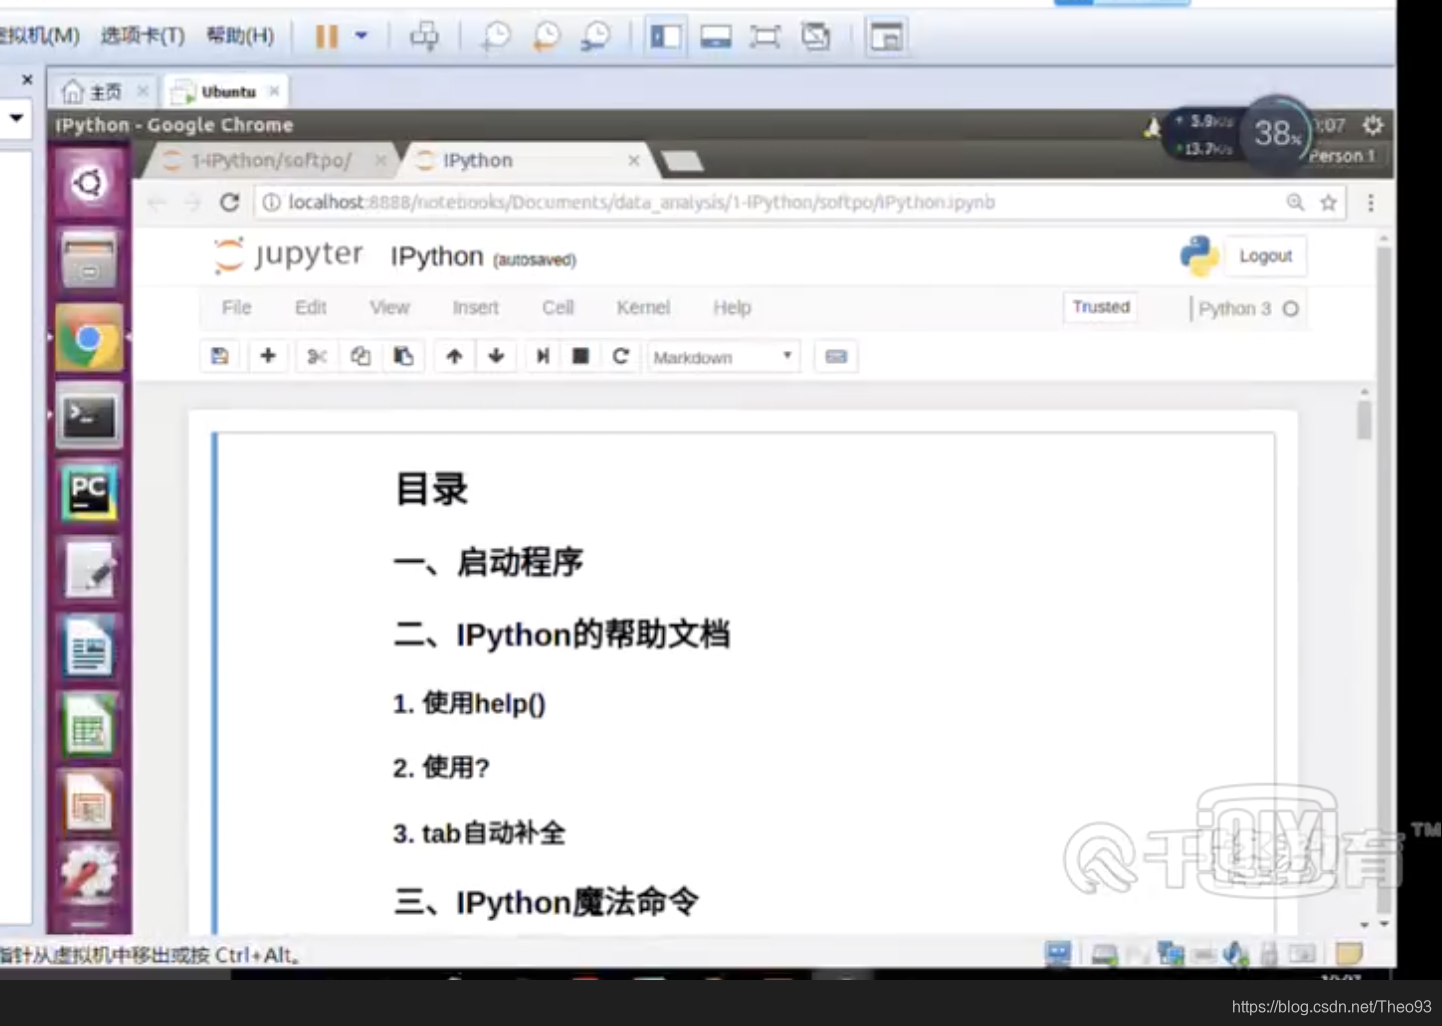Viewport: 1442px width, 1026px height.
Task: Open LibreOffice Impress from the launcher
Action: click(89, 803)
